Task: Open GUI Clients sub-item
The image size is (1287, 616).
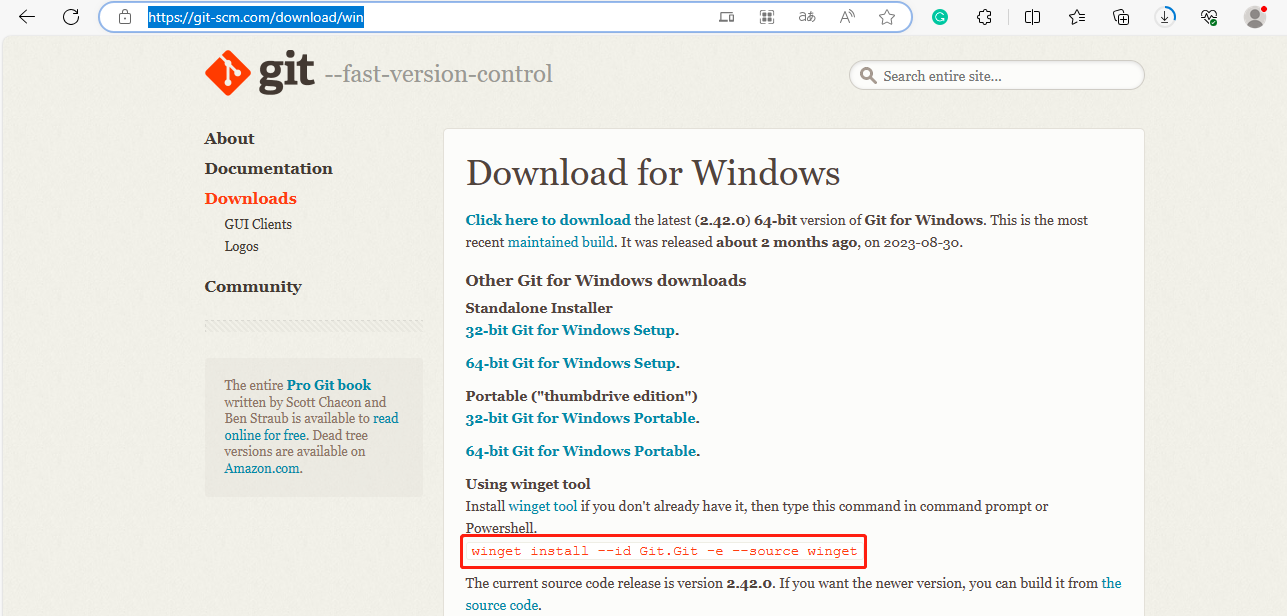Action: [x=258, y=225]
